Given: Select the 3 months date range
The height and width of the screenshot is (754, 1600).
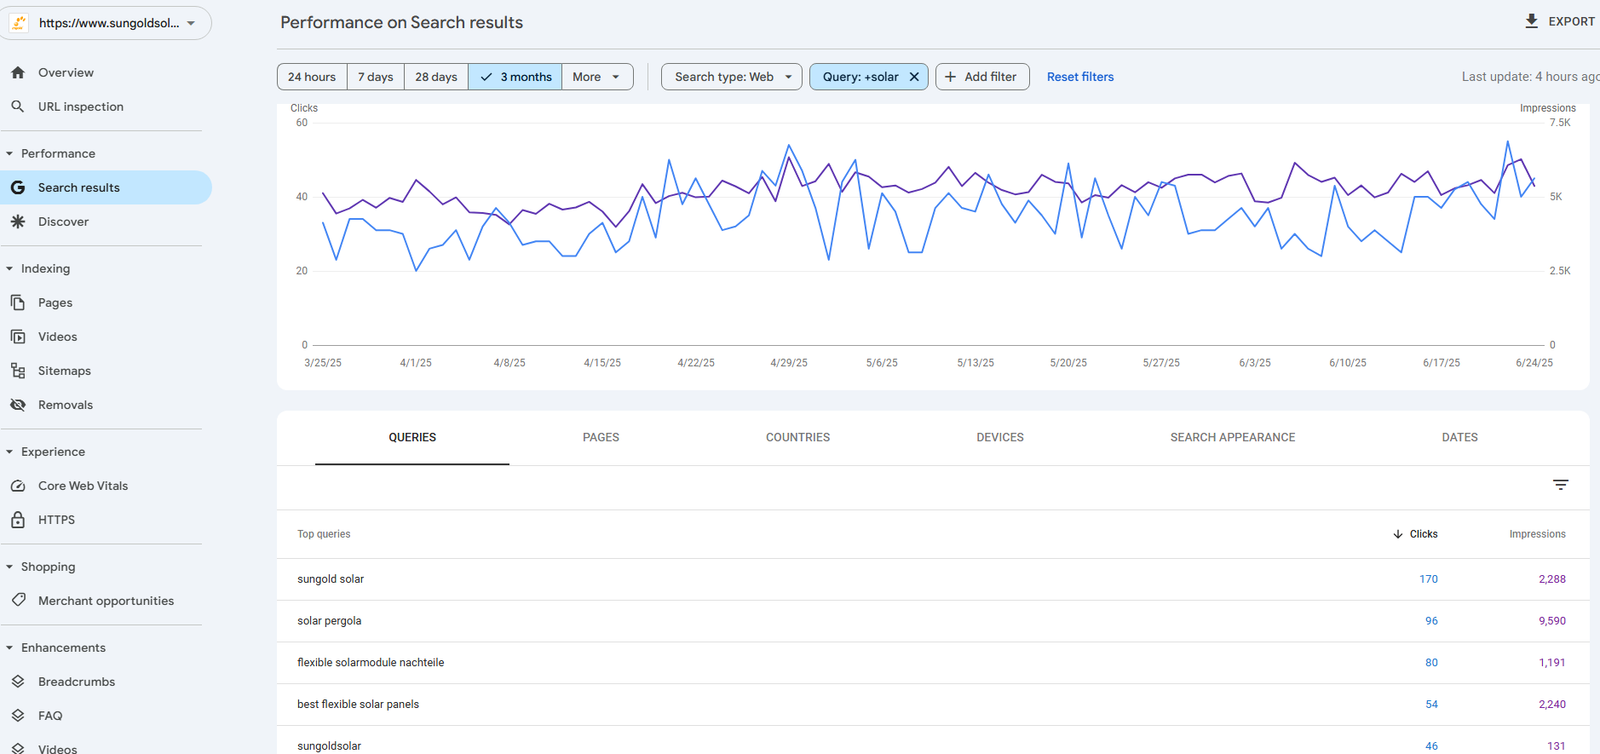Looking at the screenshot, I should pos(515,77).
